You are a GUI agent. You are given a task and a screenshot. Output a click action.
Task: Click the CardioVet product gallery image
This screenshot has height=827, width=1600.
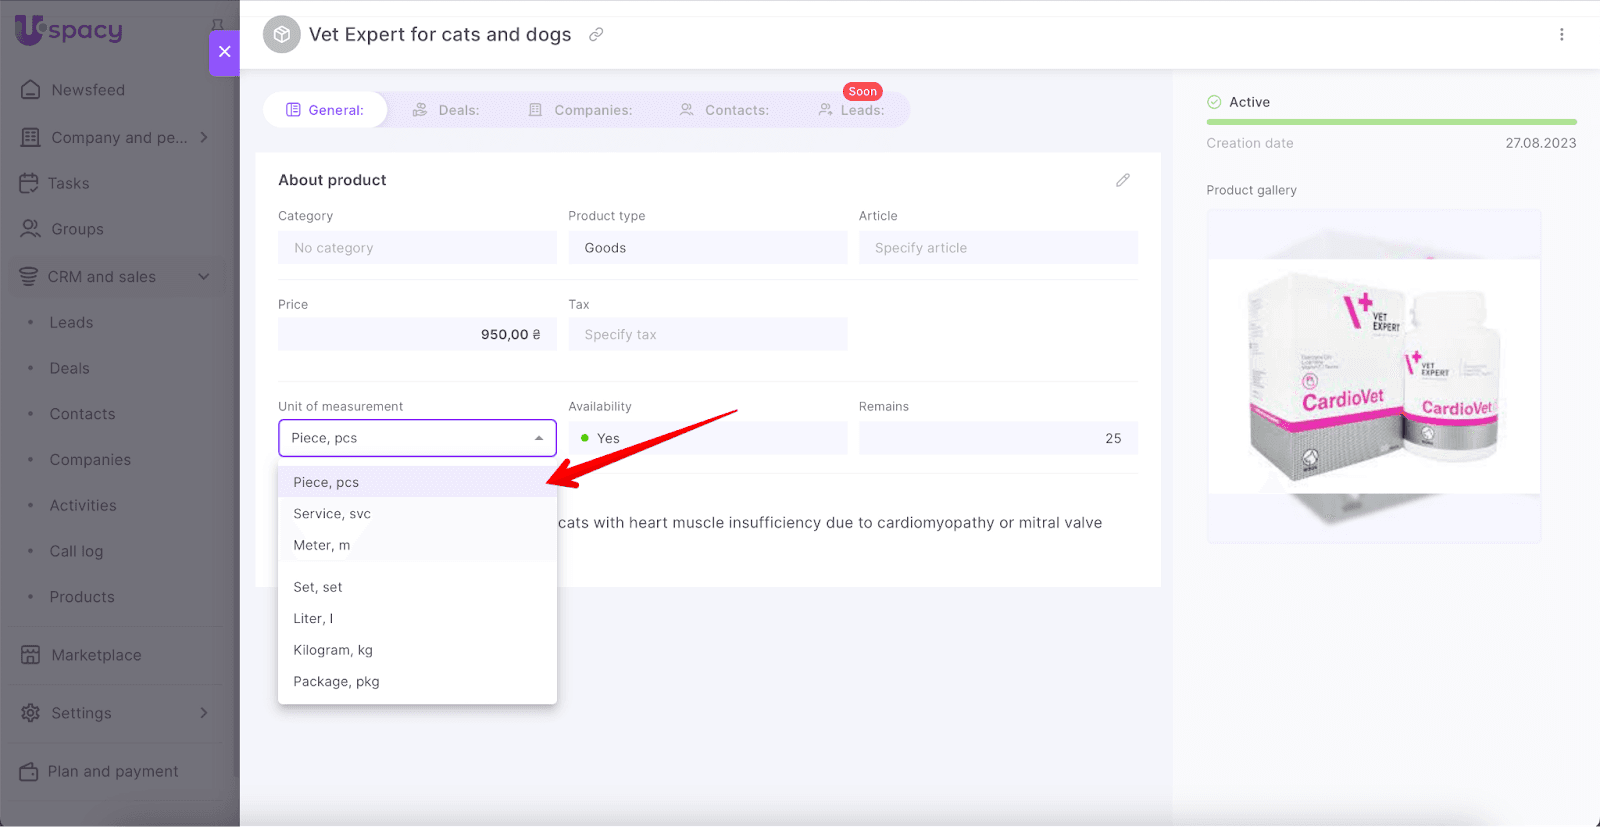pyautogui.click(x=1373, y=377)
